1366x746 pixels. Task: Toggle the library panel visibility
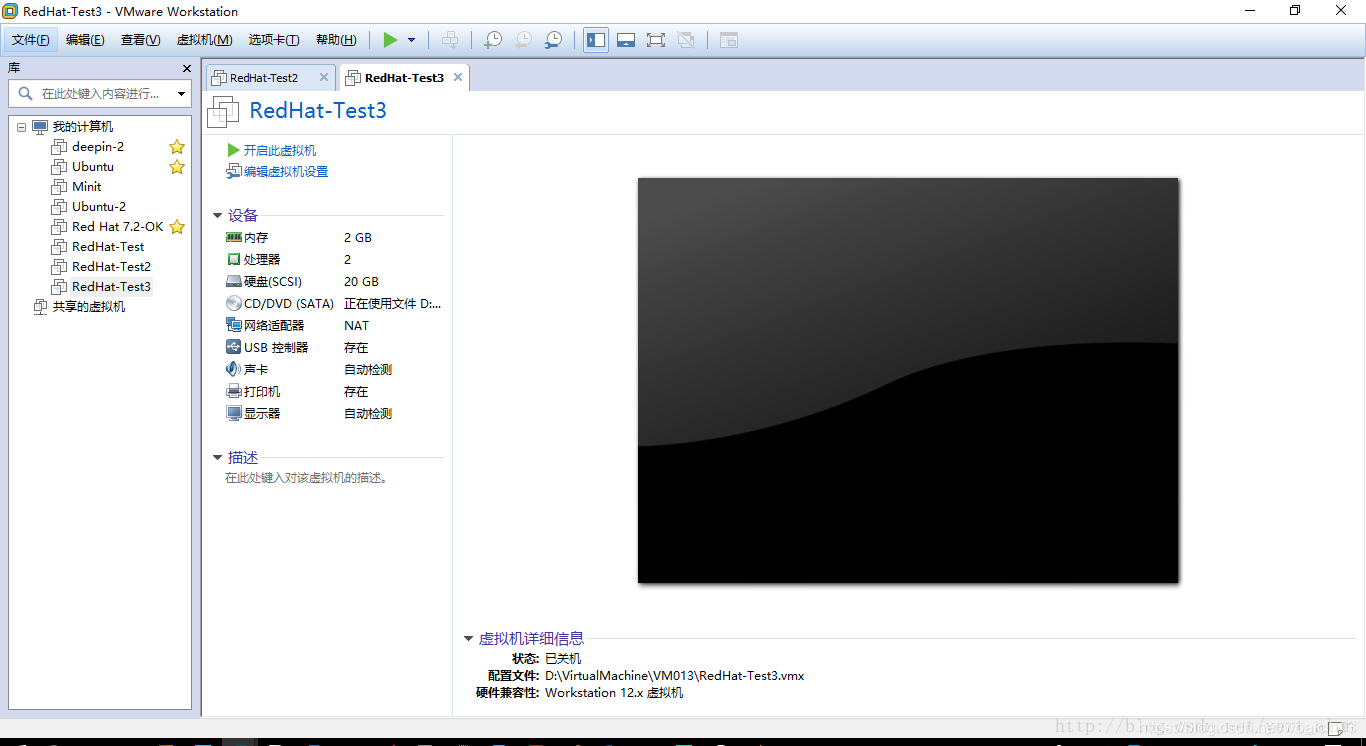tap(595, 40)
